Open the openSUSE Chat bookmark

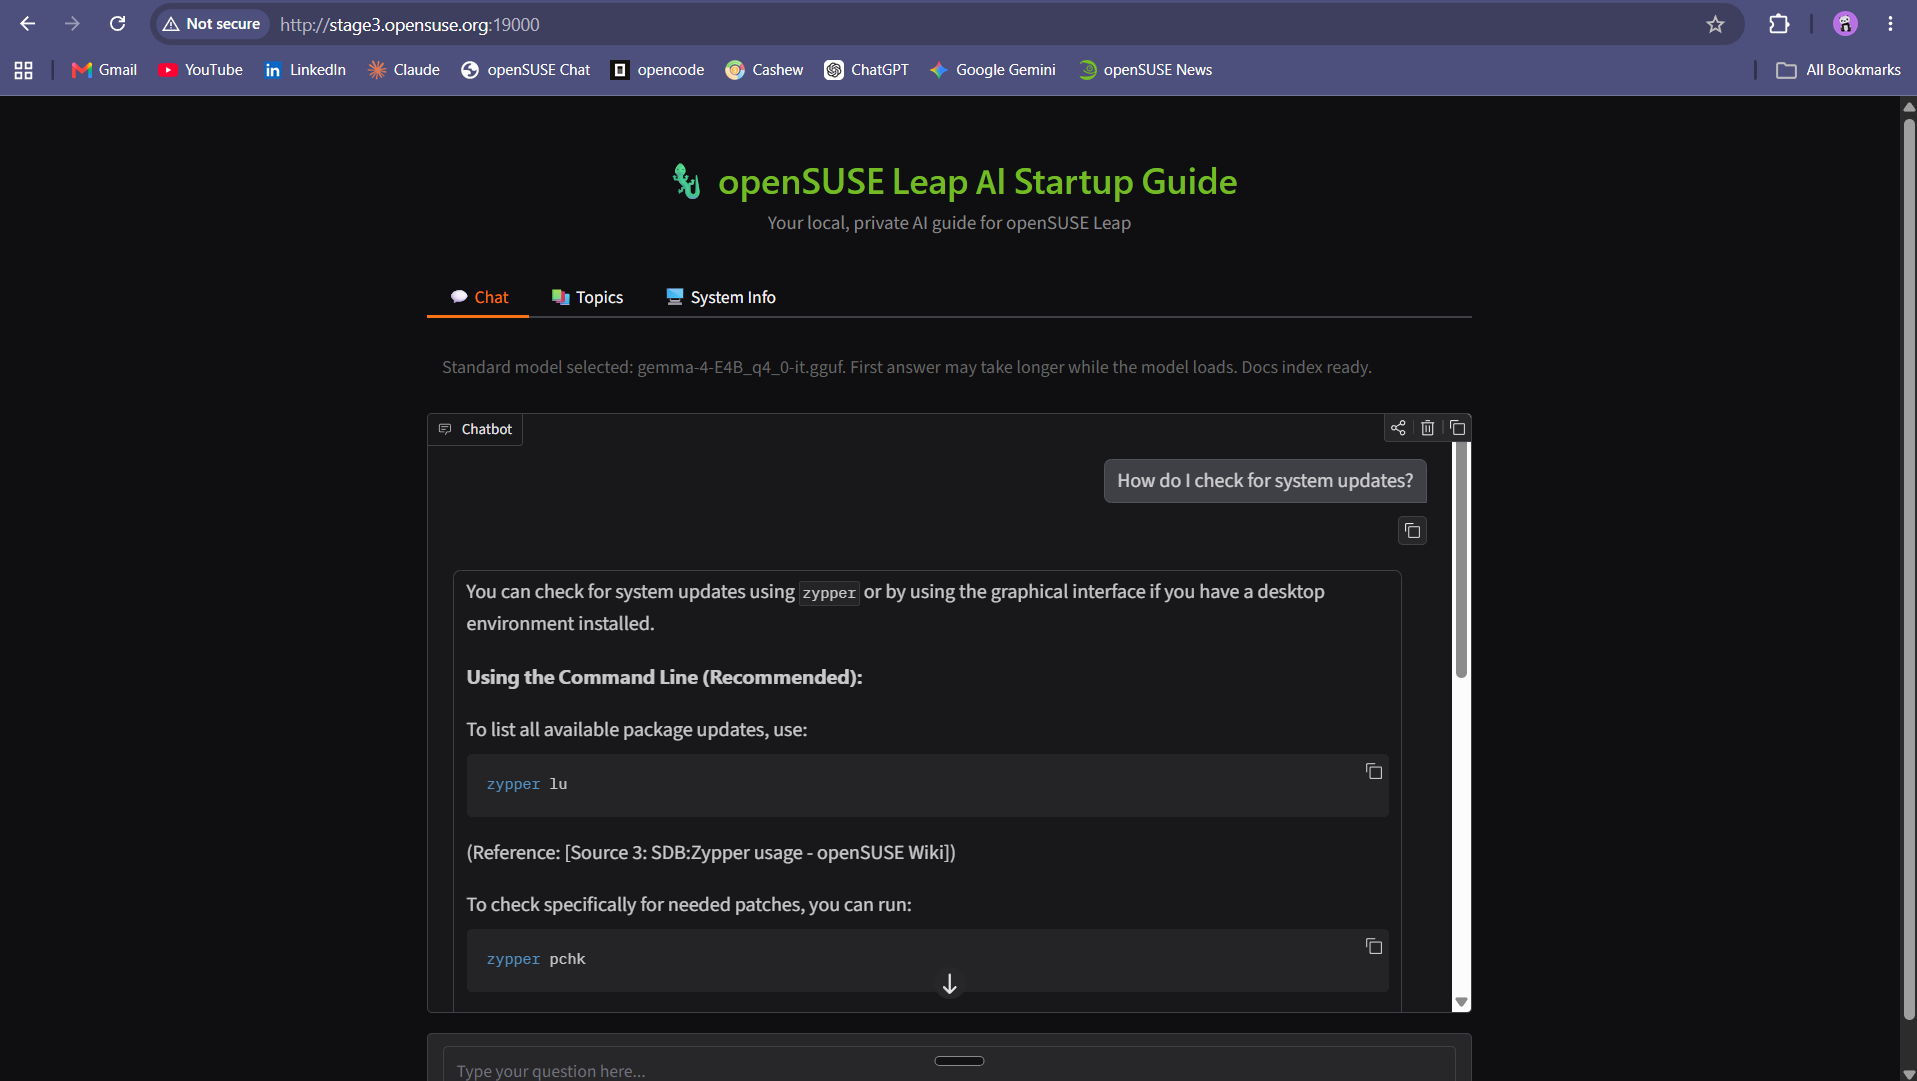coord(525,70)
